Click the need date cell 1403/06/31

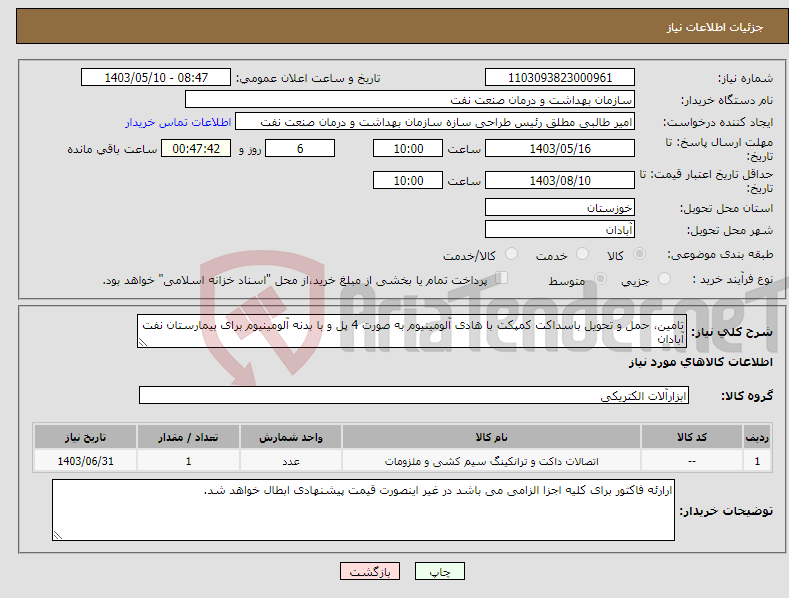86,461
